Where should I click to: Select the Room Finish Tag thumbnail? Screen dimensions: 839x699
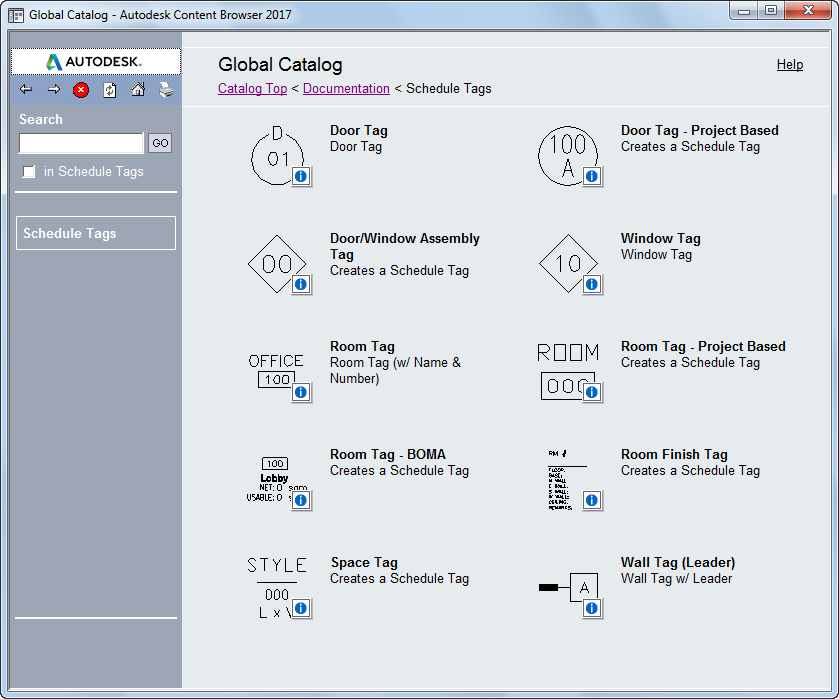tap(567, 480)
